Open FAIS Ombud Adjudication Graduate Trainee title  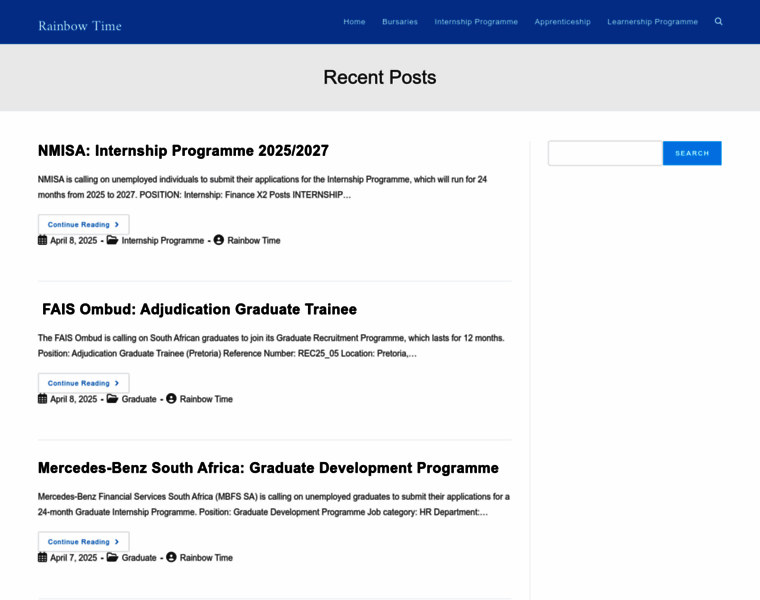(x=199, y=309)
